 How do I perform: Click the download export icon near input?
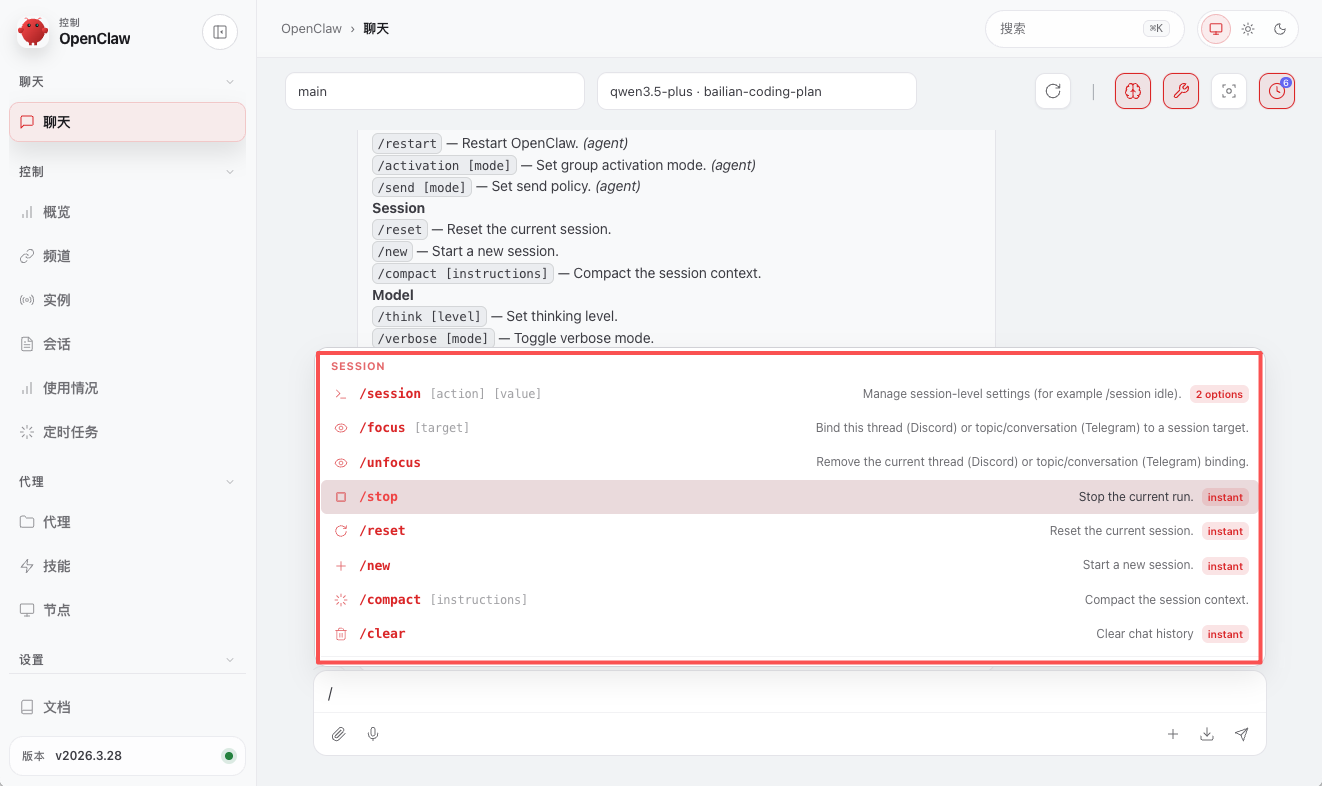(1207, 734)
